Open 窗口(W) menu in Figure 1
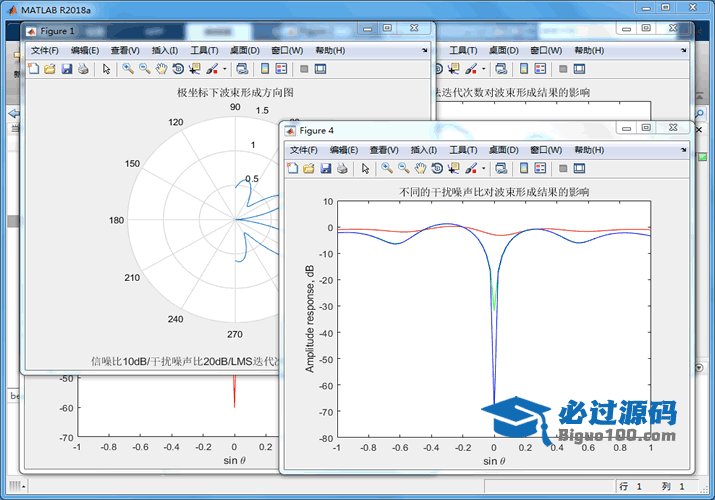The width and height of the screenshot is (715, 500). tap(287, 50)
